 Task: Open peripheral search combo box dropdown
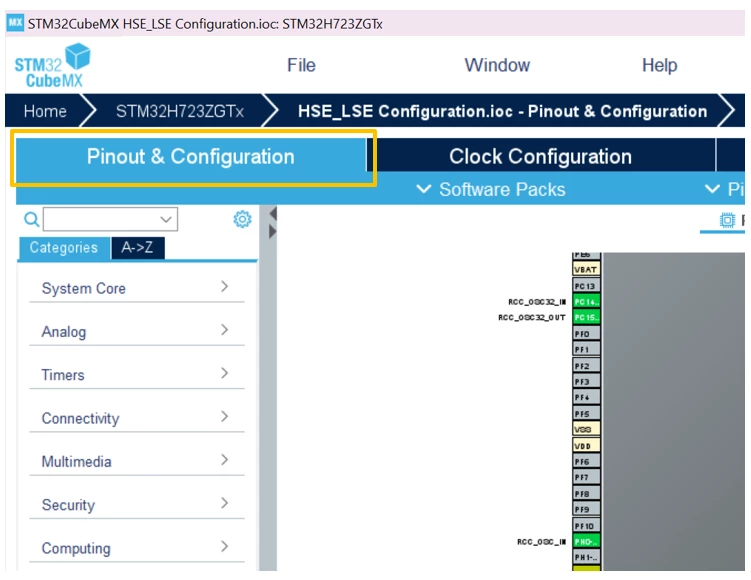(166, 219)
